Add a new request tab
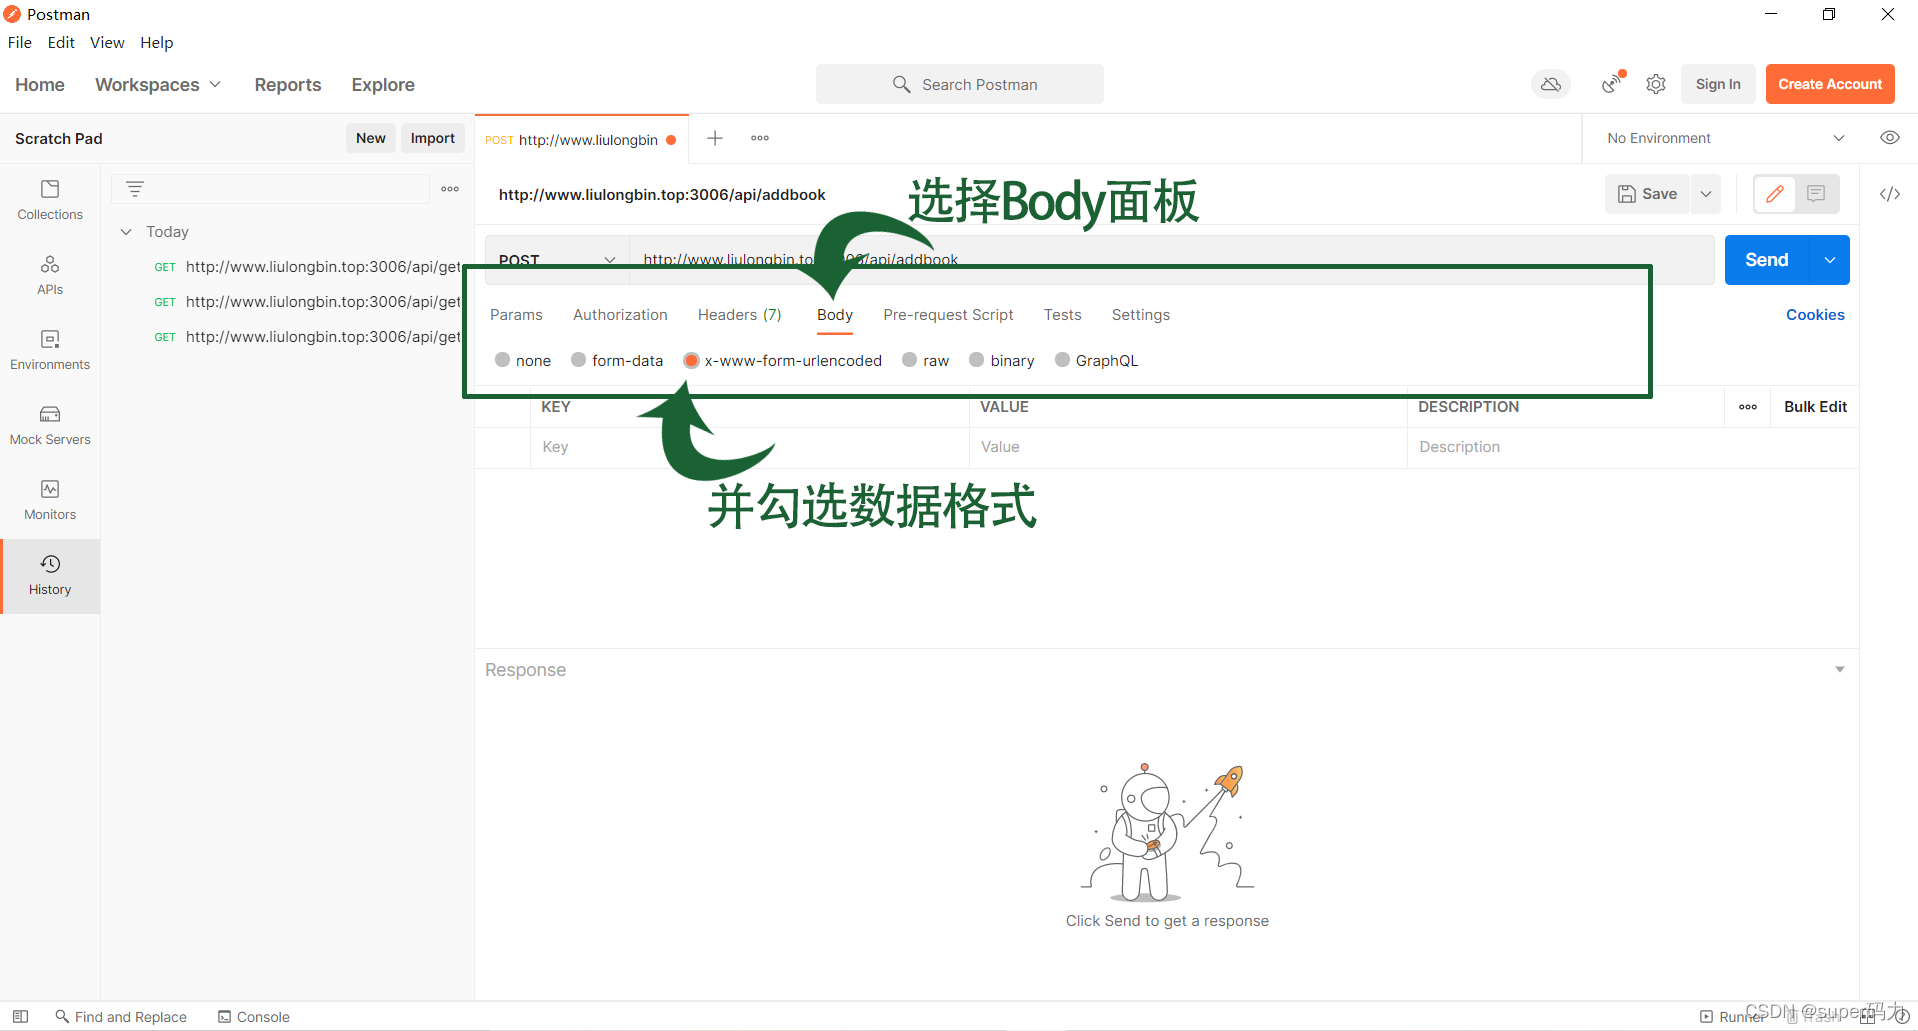The width and height of the screenshot is (1918, 1031). [715, 138]
